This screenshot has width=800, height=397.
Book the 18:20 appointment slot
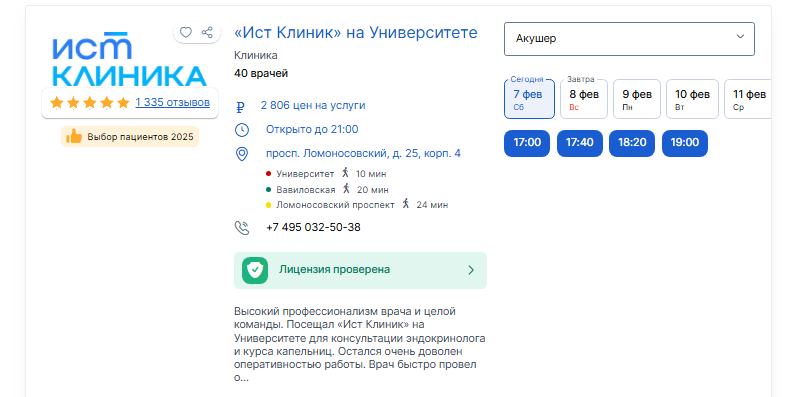point(632,143)
